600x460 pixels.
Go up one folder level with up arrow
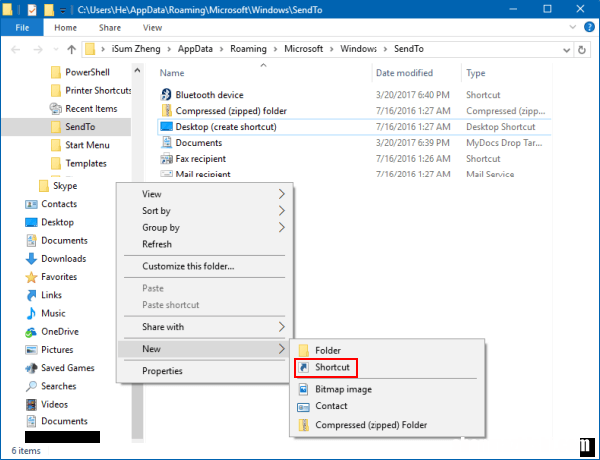71,49
